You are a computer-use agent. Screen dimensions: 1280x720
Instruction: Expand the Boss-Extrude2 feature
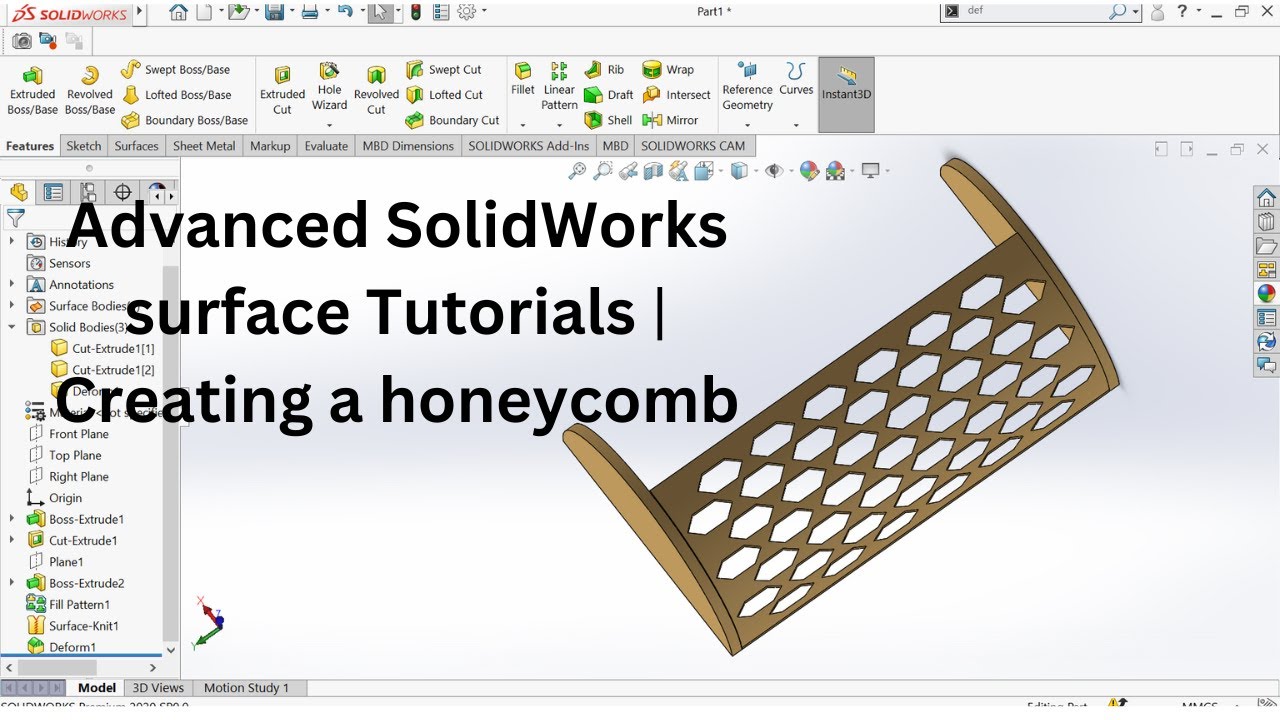pos(12,583)
